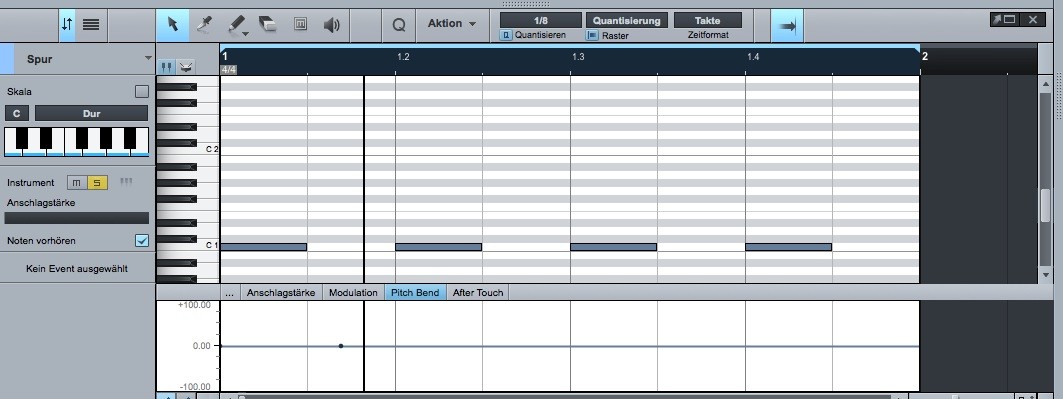Open the instrument editor icon
The image size is (1063, 399).
pyautogui.click(x=126, y=182)
